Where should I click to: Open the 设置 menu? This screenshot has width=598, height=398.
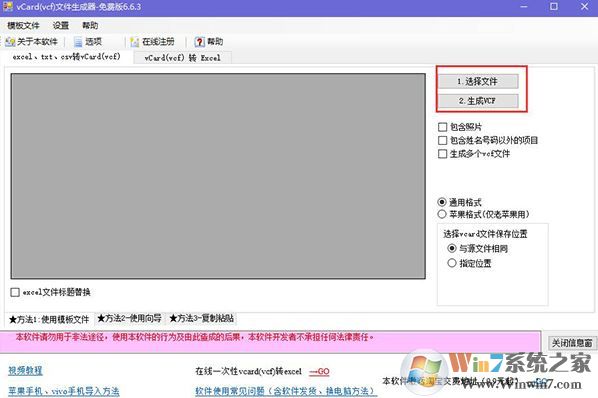(61, 26)
